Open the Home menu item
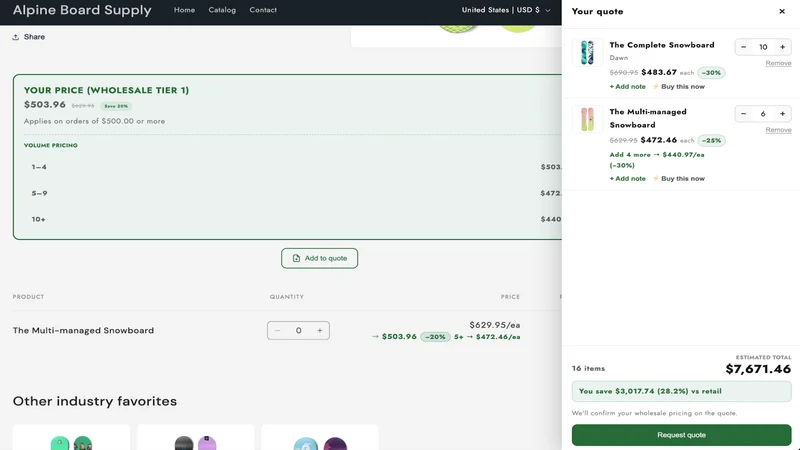 click(184, 10)
